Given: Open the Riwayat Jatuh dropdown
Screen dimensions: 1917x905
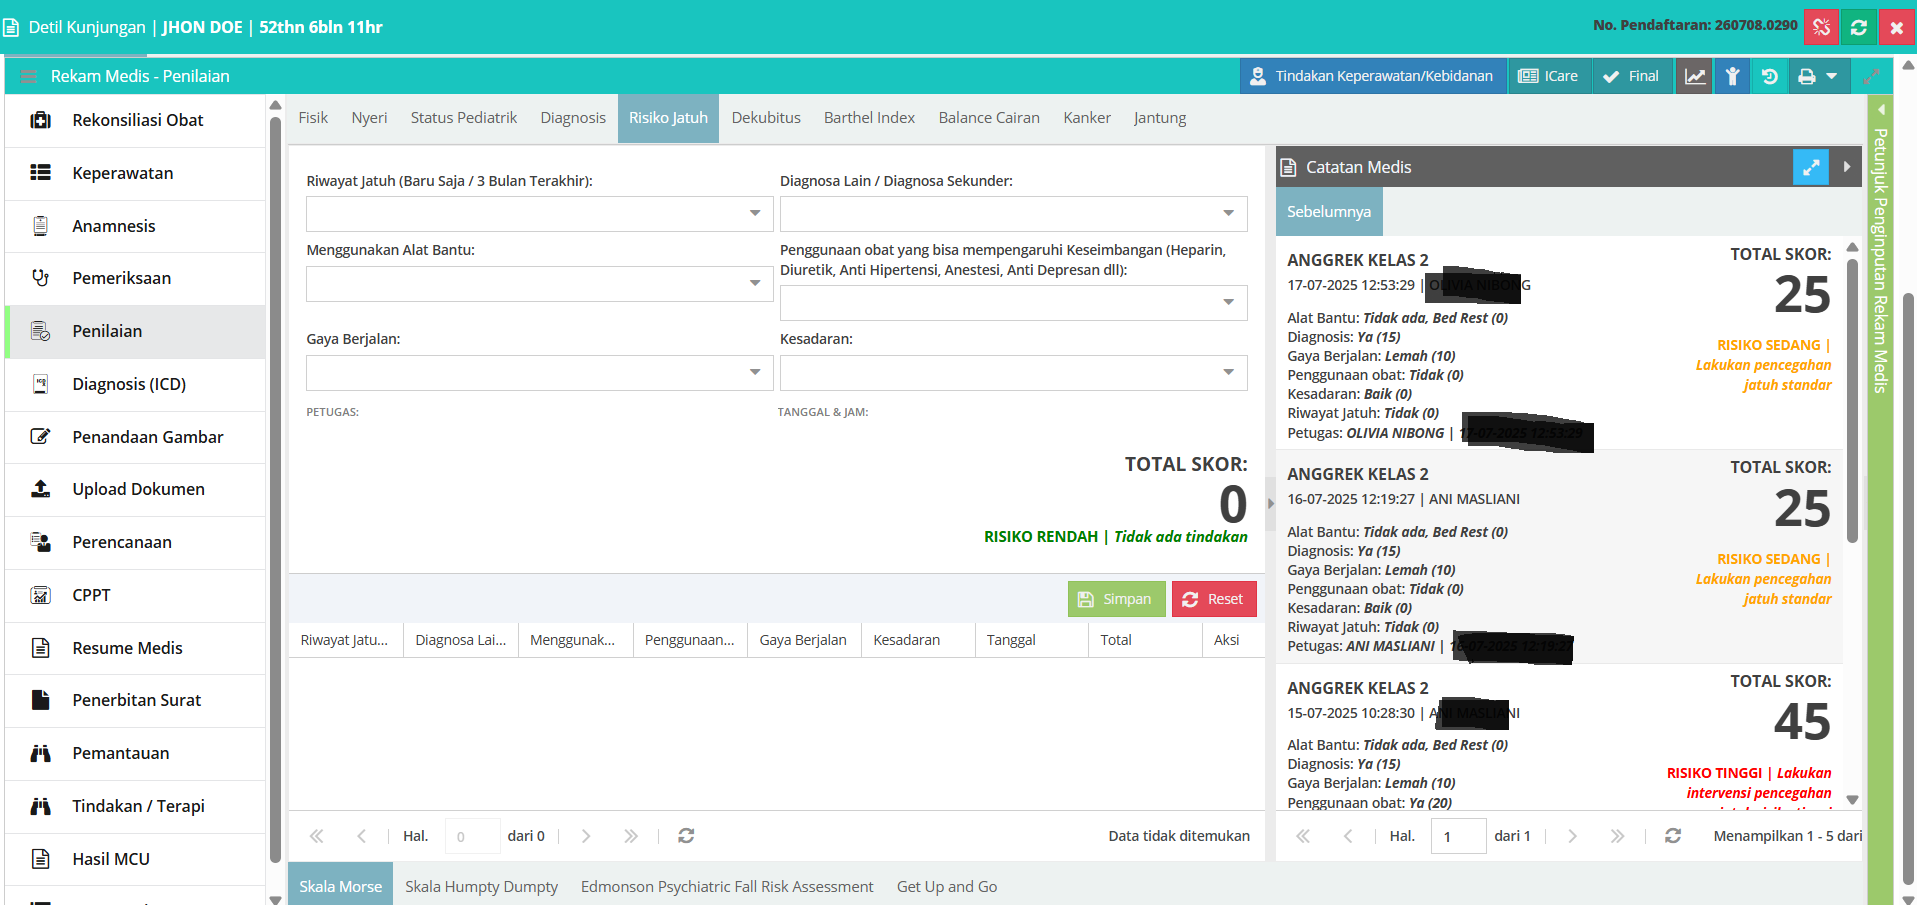Looking at the screenshot, I should (x=539, y=213).
